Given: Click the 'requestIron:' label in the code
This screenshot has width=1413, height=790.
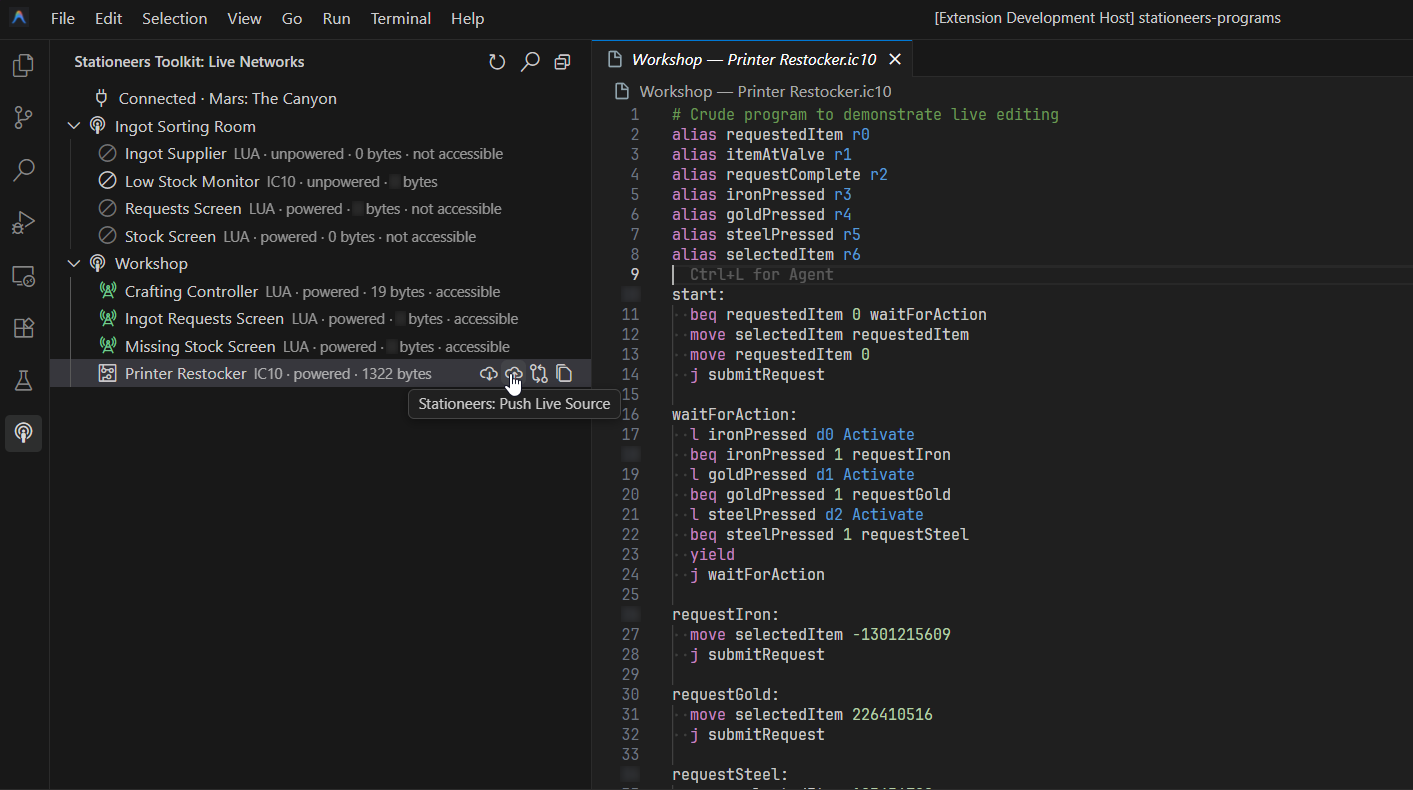Looking at the screenshot, I should [725, 614].
